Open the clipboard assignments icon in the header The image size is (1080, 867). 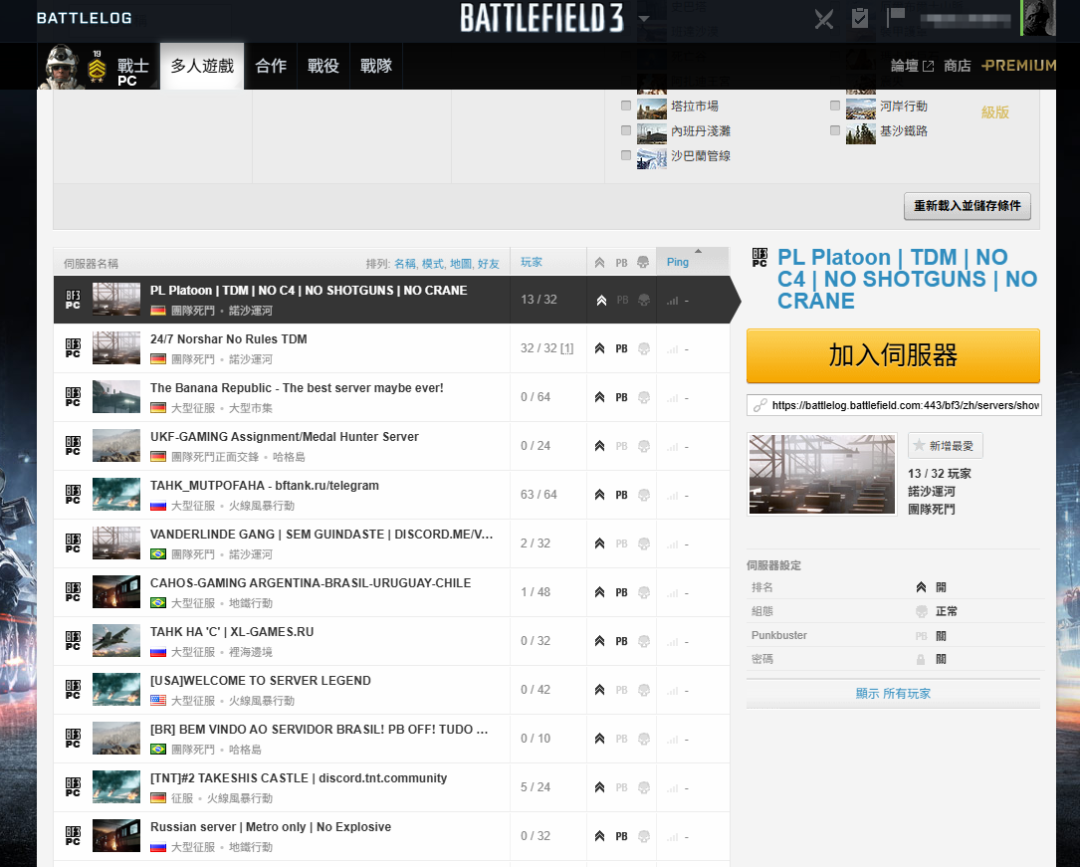pyautogui.click(x=860, y=18)
